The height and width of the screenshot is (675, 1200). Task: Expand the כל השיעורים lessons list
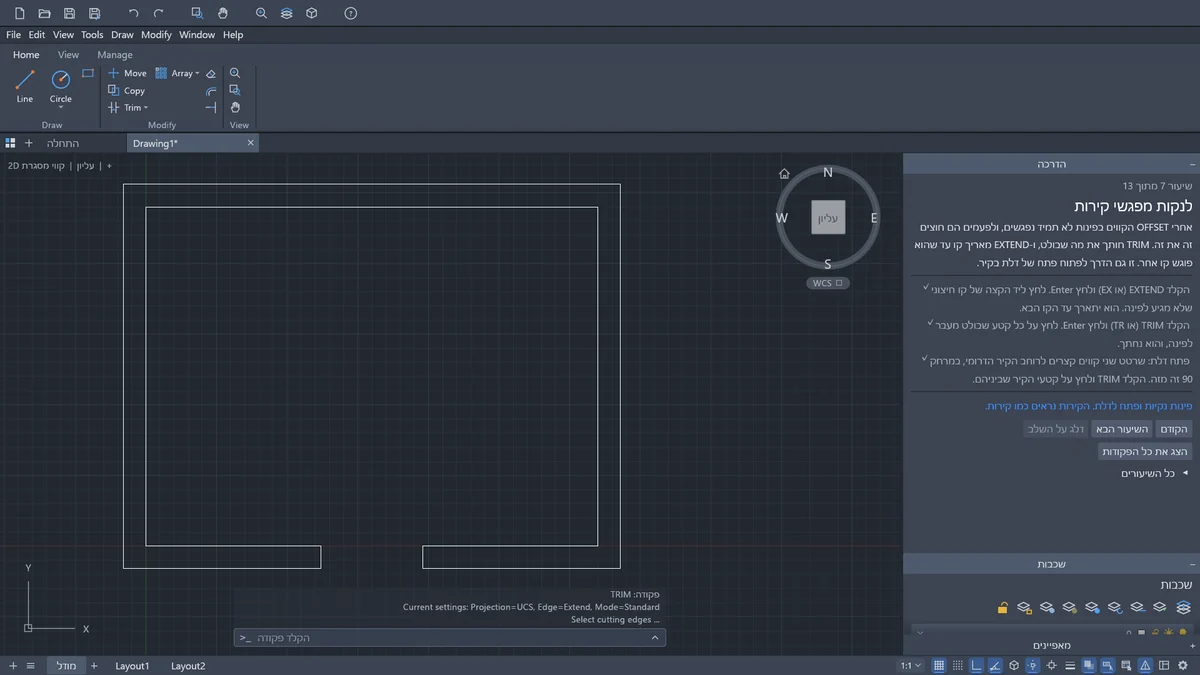[1155, 473]
